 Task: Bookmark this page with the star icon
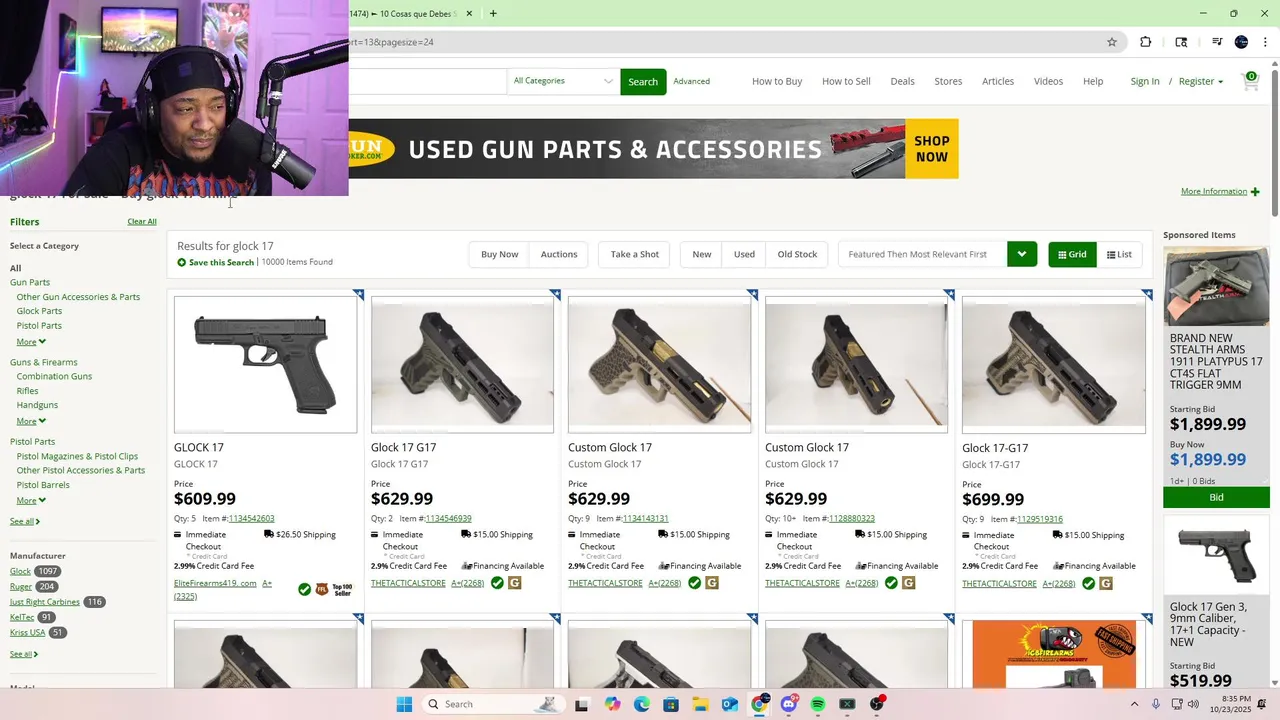tap(1111, 42)
